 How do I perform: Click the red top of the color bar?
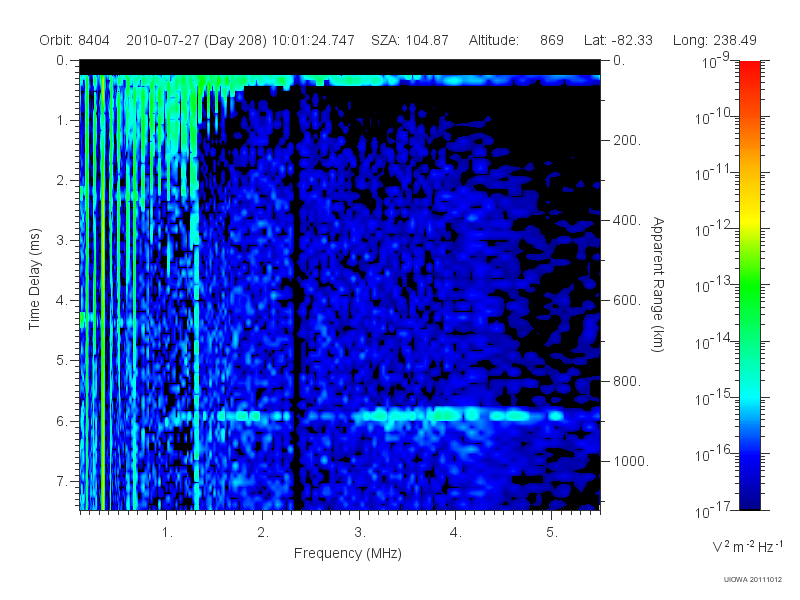(x=749, y=71)
